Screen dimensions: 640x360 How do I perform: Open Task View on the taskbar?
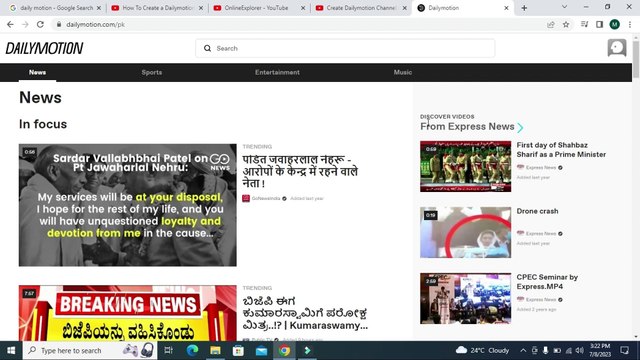click(x=168, y=351)
